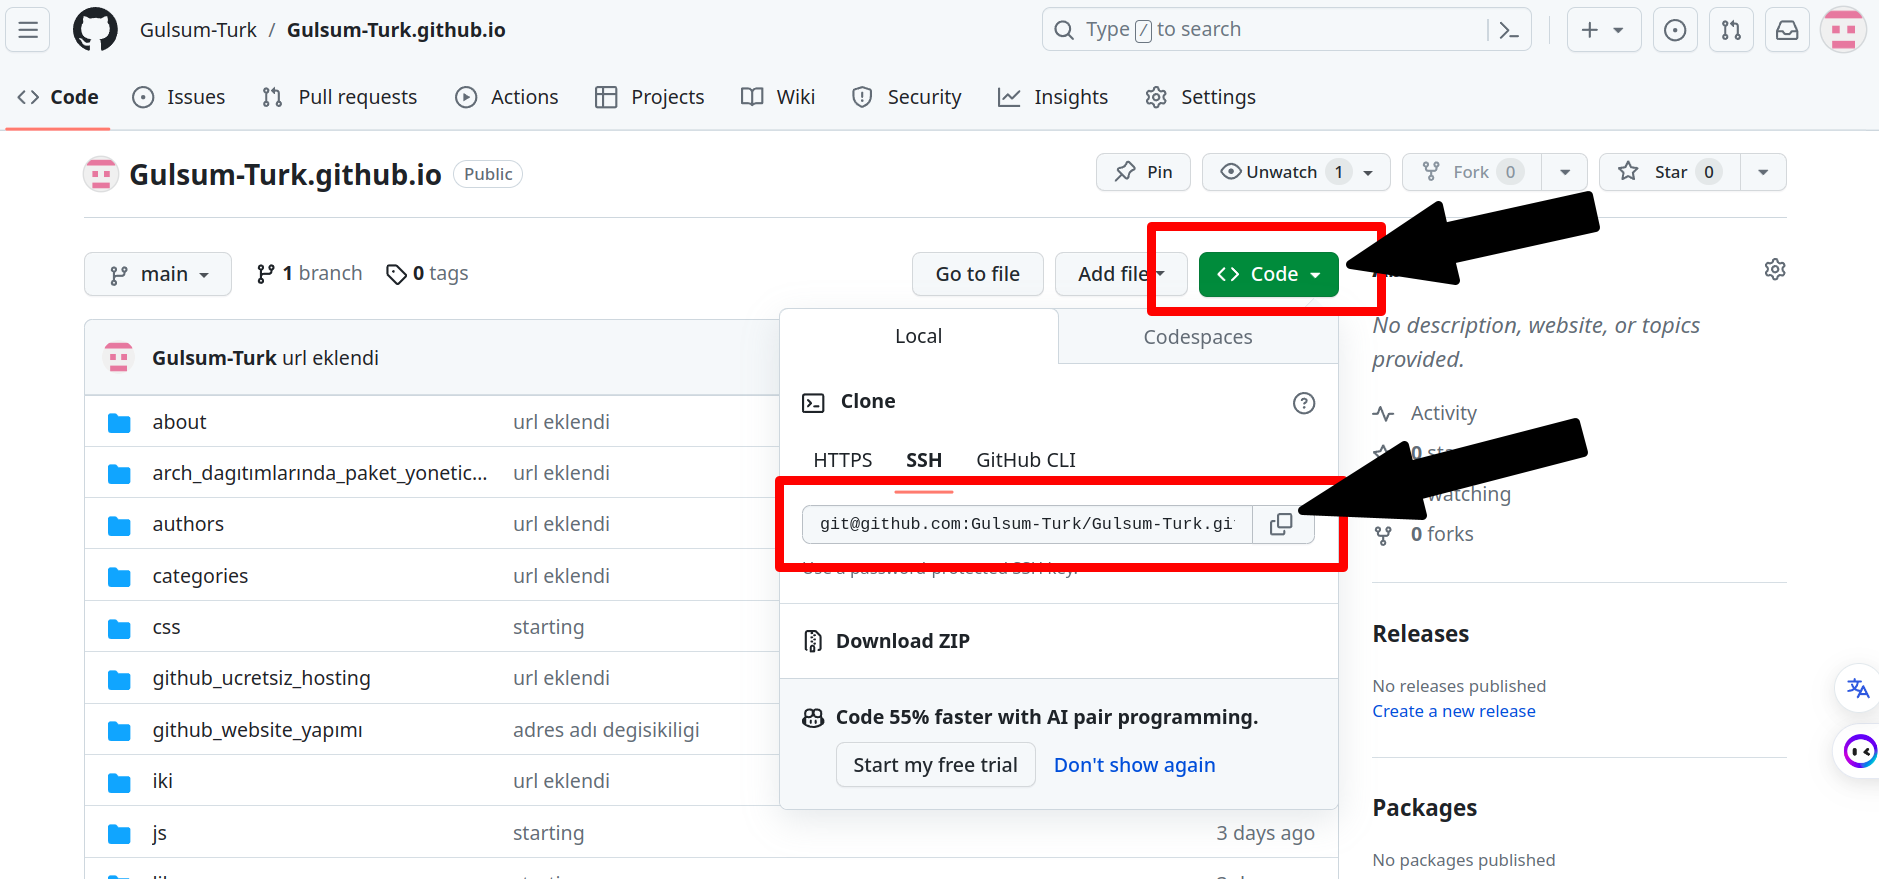Screen dimensions: 1879x879
Task: Edit repository details gear icon
Action: (1775, 269)
